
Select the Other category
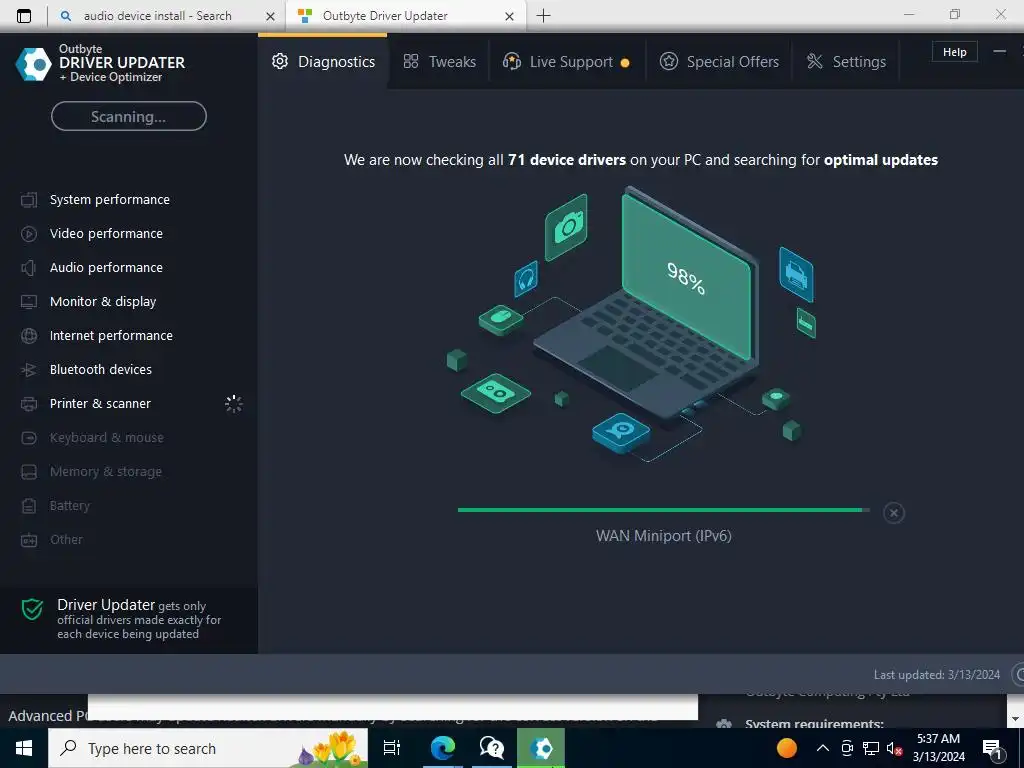coord(66,539)
